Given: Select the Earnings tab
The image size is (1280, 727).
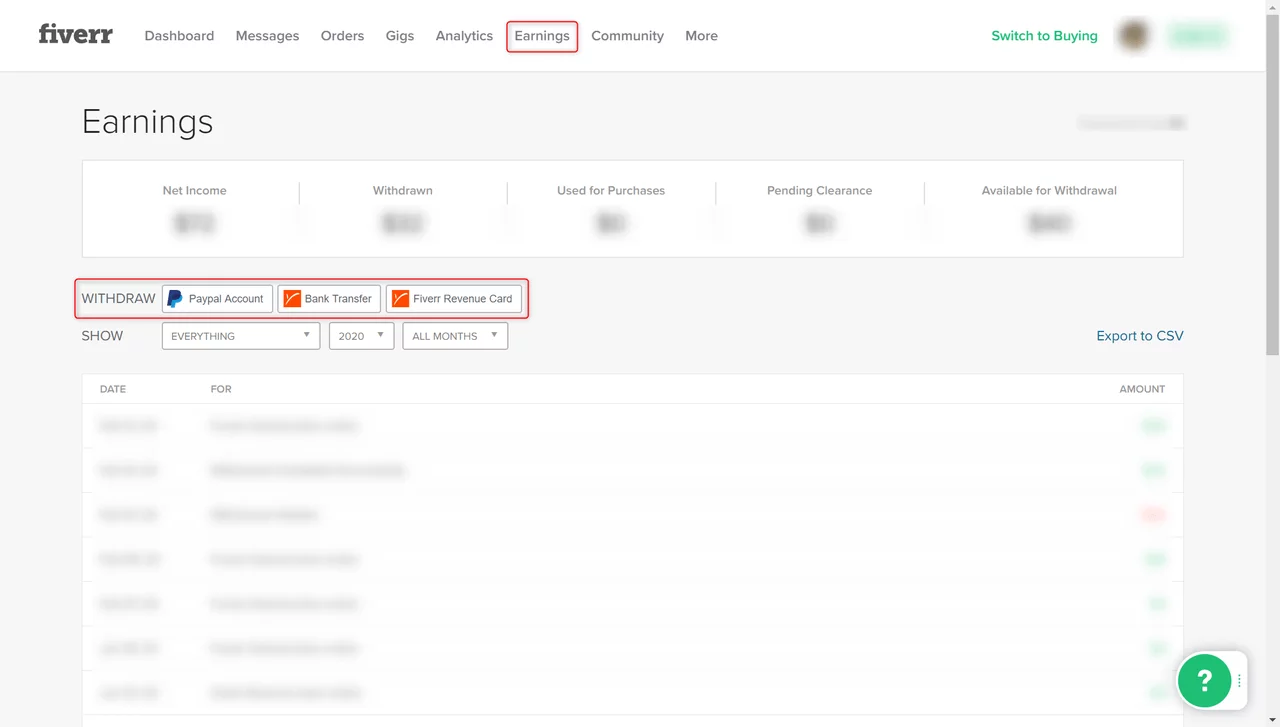Looking at the screenshot, I should click(x=542, y=36).
